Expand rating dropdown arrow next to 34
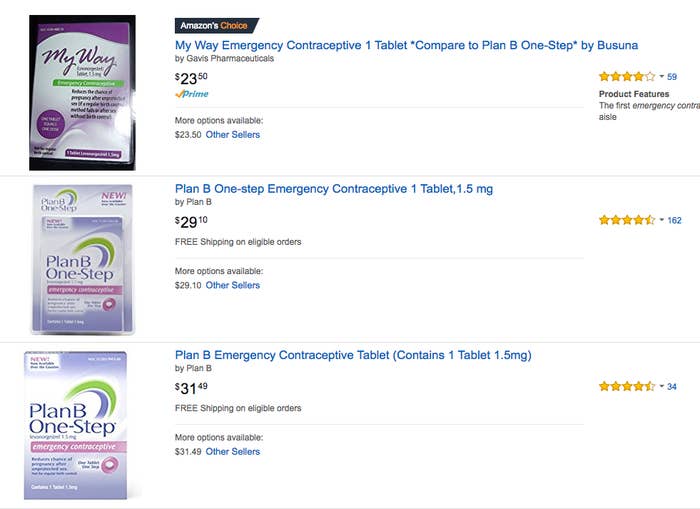This screenshot has width=700, height=509. point(661,386)
